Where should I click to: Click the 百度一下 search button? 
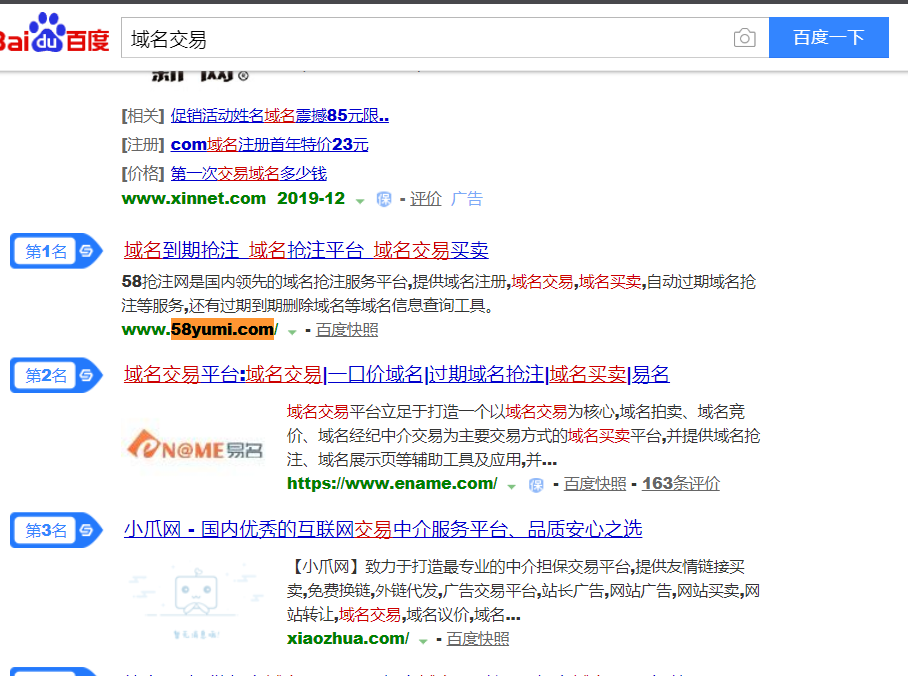828,38
